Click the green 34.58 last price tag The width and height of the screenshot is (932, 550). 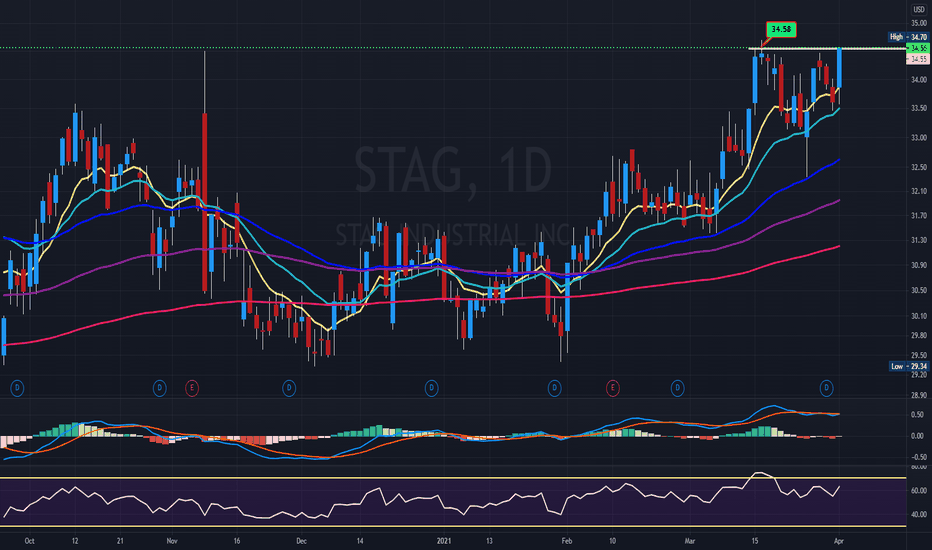[918, 48]
